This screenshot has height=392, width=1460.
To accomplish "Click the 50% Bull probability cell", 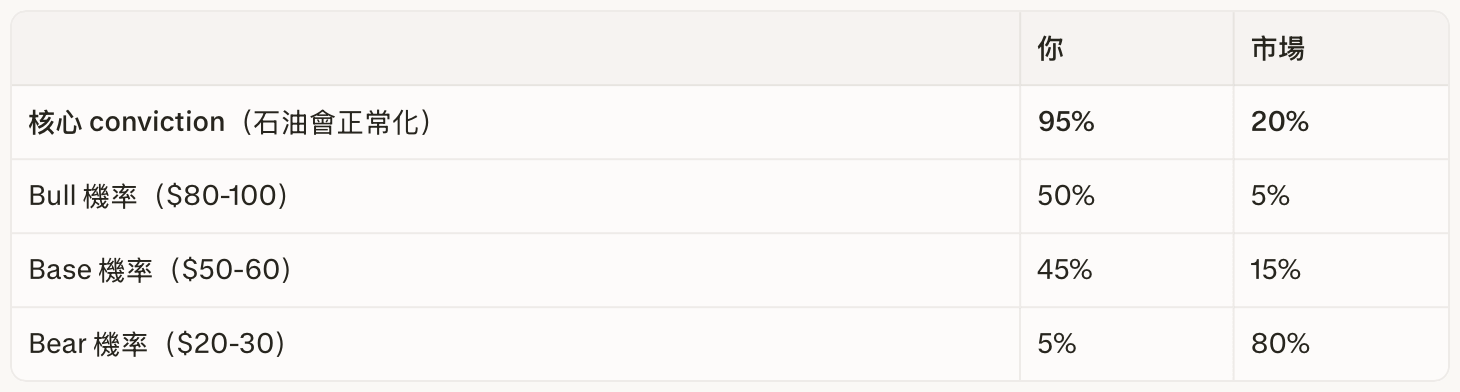I will tap(1066, 197).
